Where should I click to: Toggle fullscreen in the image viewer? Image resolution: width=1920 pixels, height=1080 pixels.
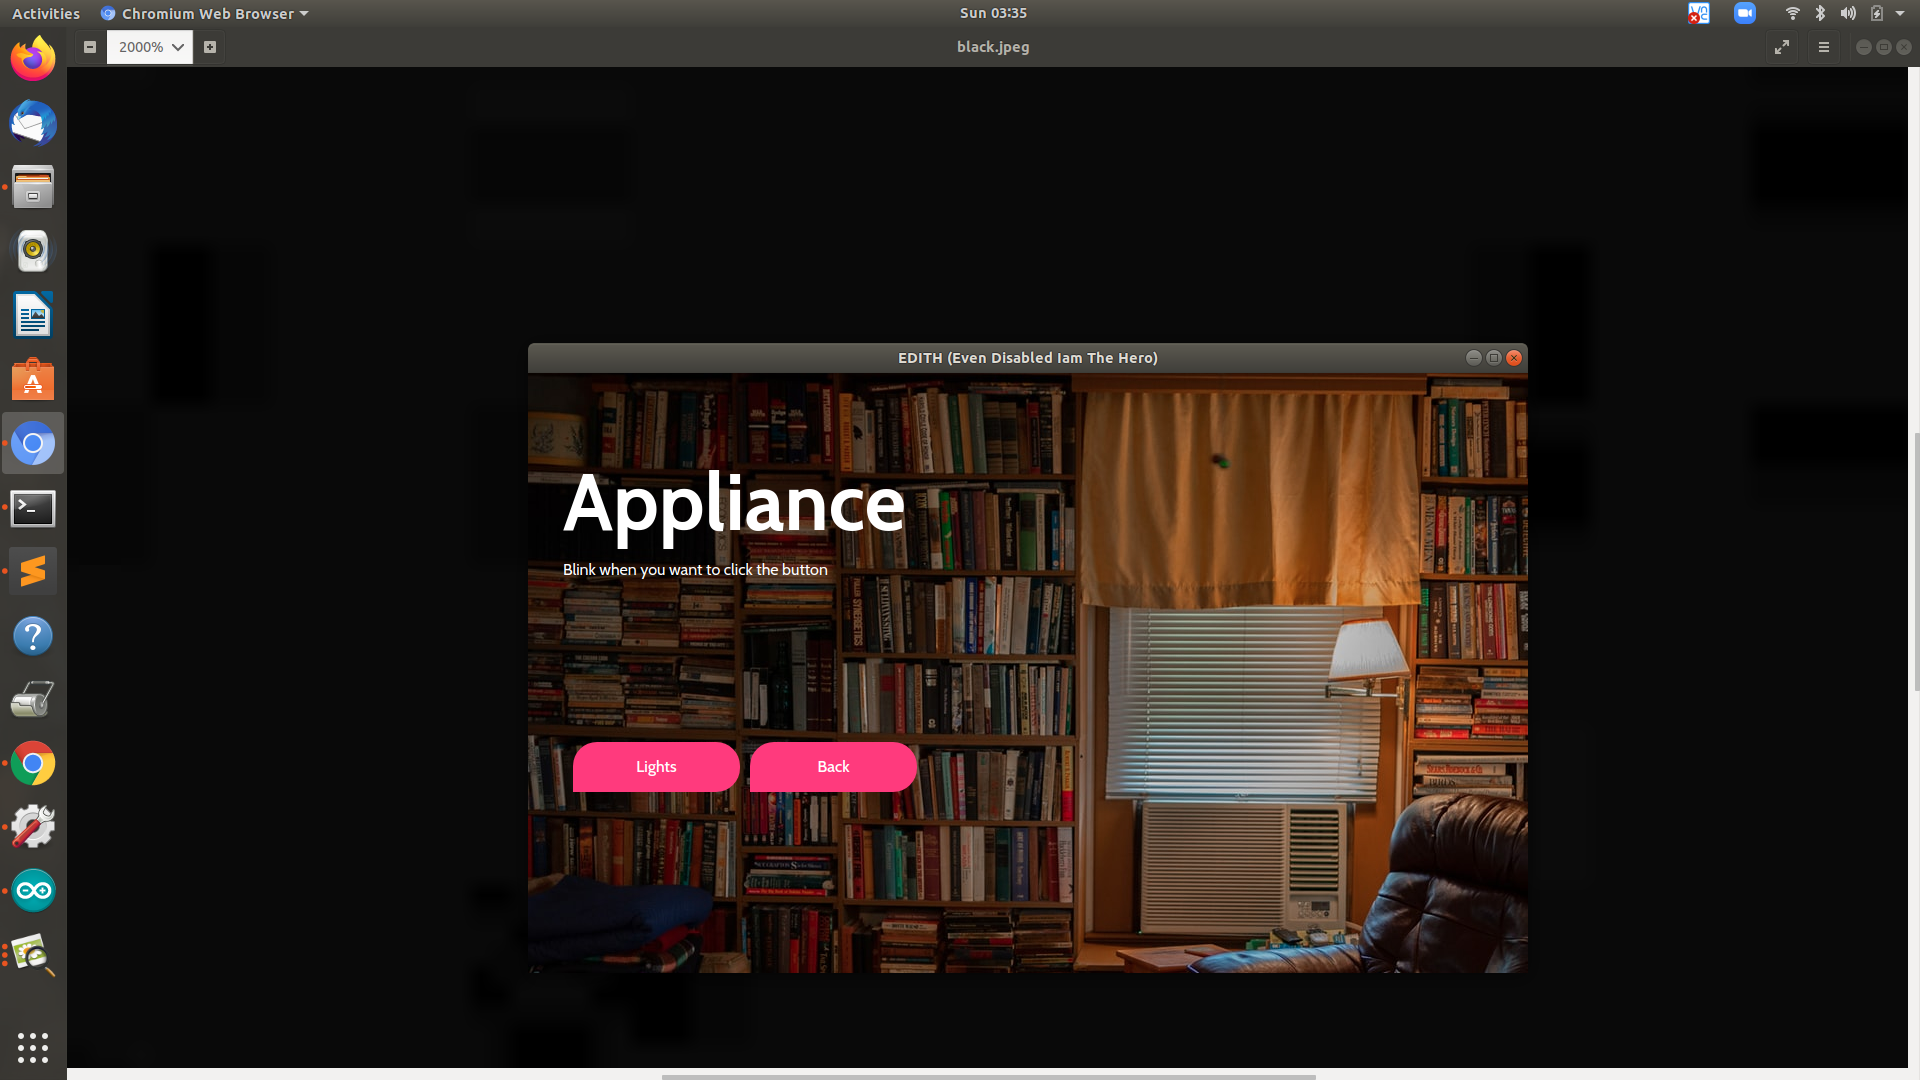pos(1782,47)
